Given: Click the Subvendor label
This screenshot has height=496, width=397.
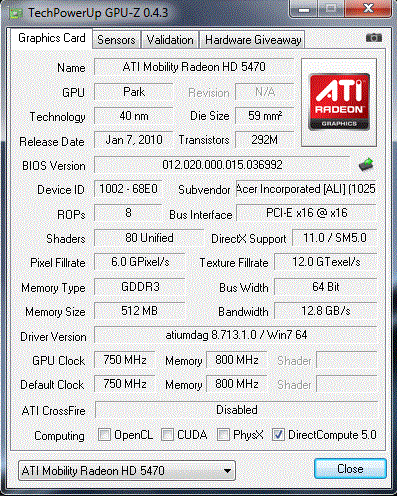Looking at the screenshot, I should (204, 190).
